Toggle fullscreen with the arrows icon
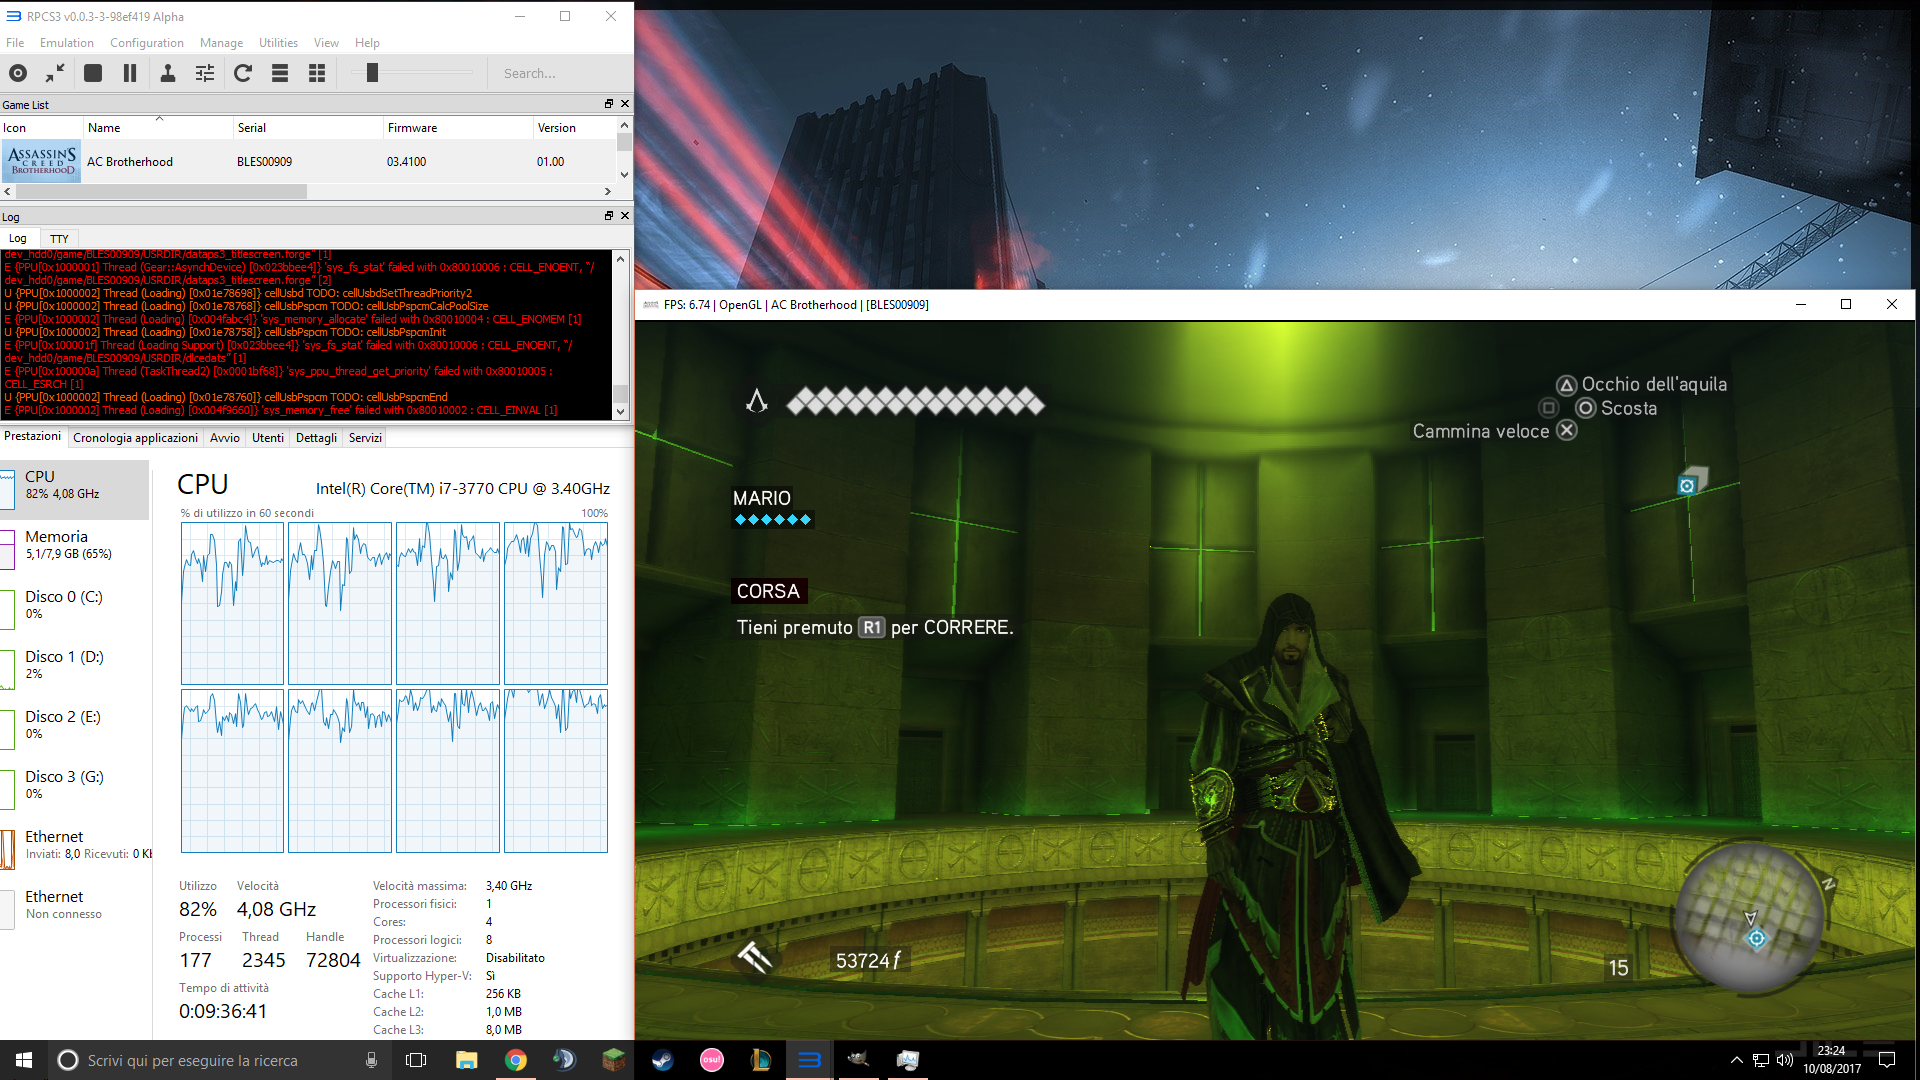 click(55, 73)
